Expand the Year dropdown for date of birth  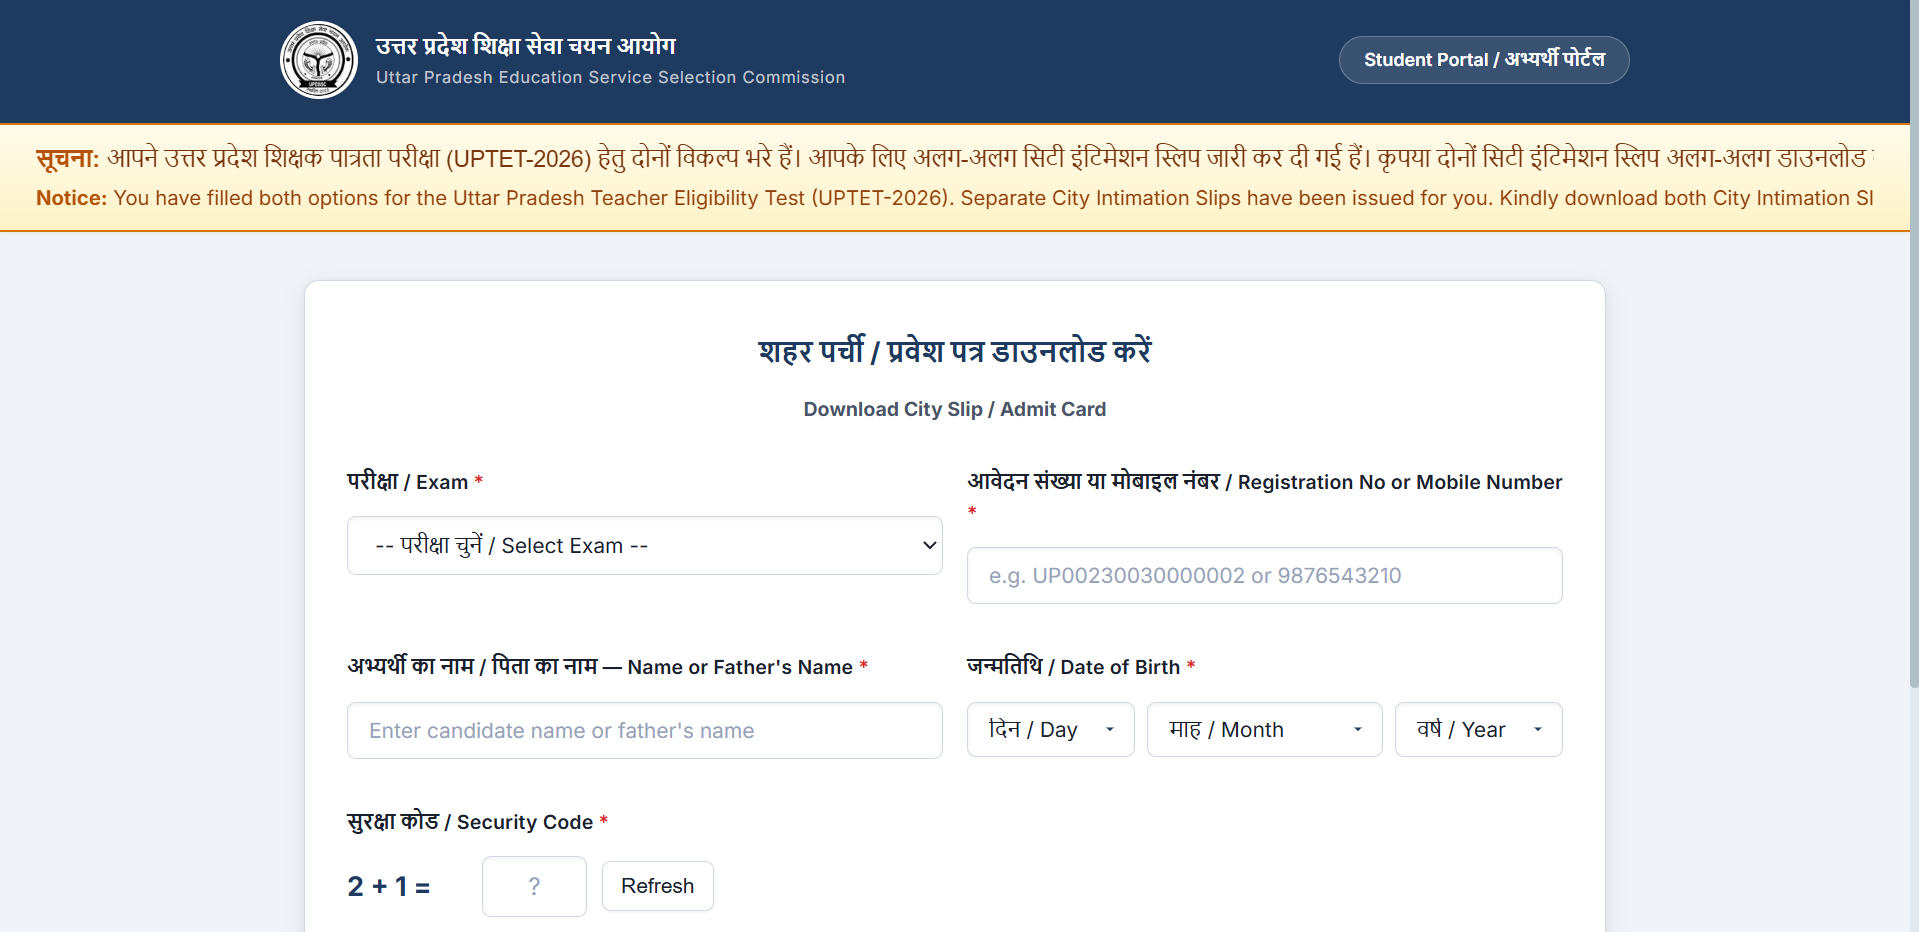pos(1478,730)
